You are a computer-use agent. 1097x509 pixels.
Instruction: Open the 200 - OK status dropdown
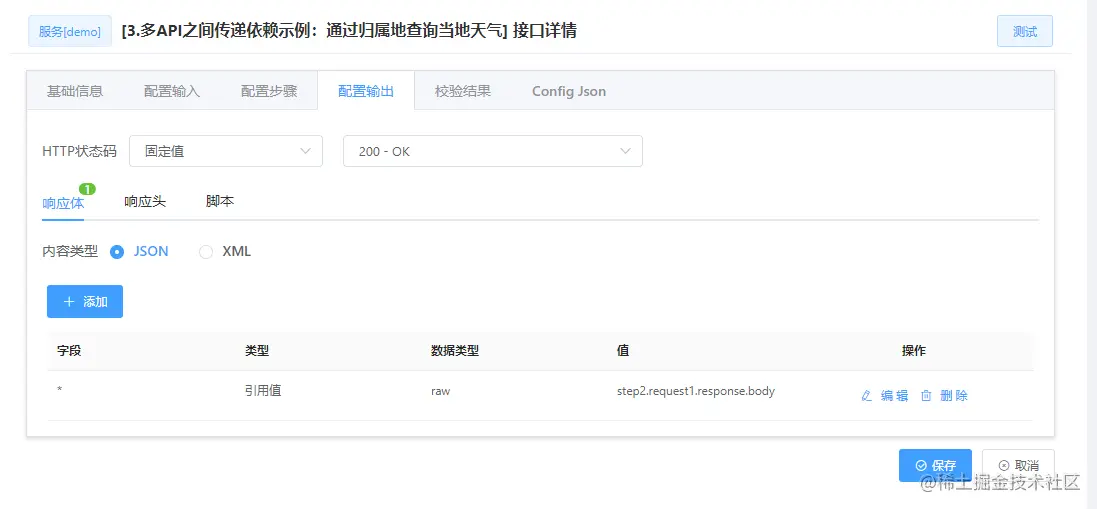coord(493,151)
